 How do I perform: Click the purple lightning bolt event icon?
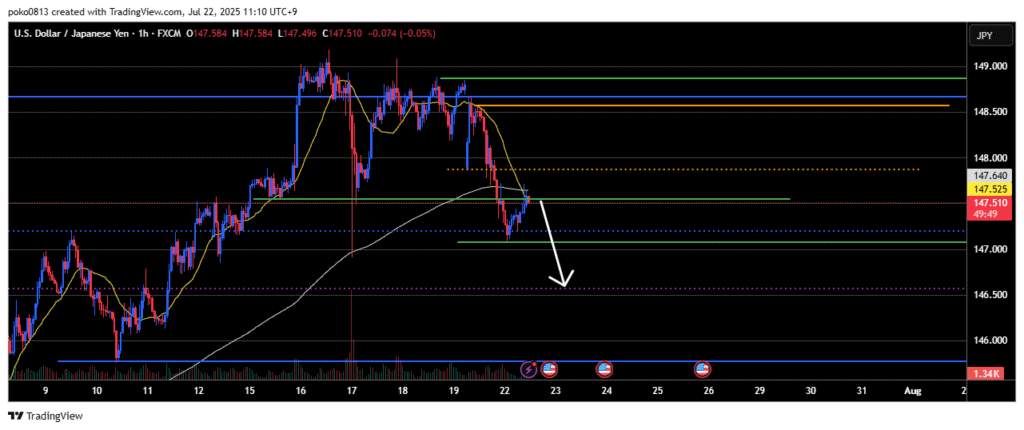point(529,369)
